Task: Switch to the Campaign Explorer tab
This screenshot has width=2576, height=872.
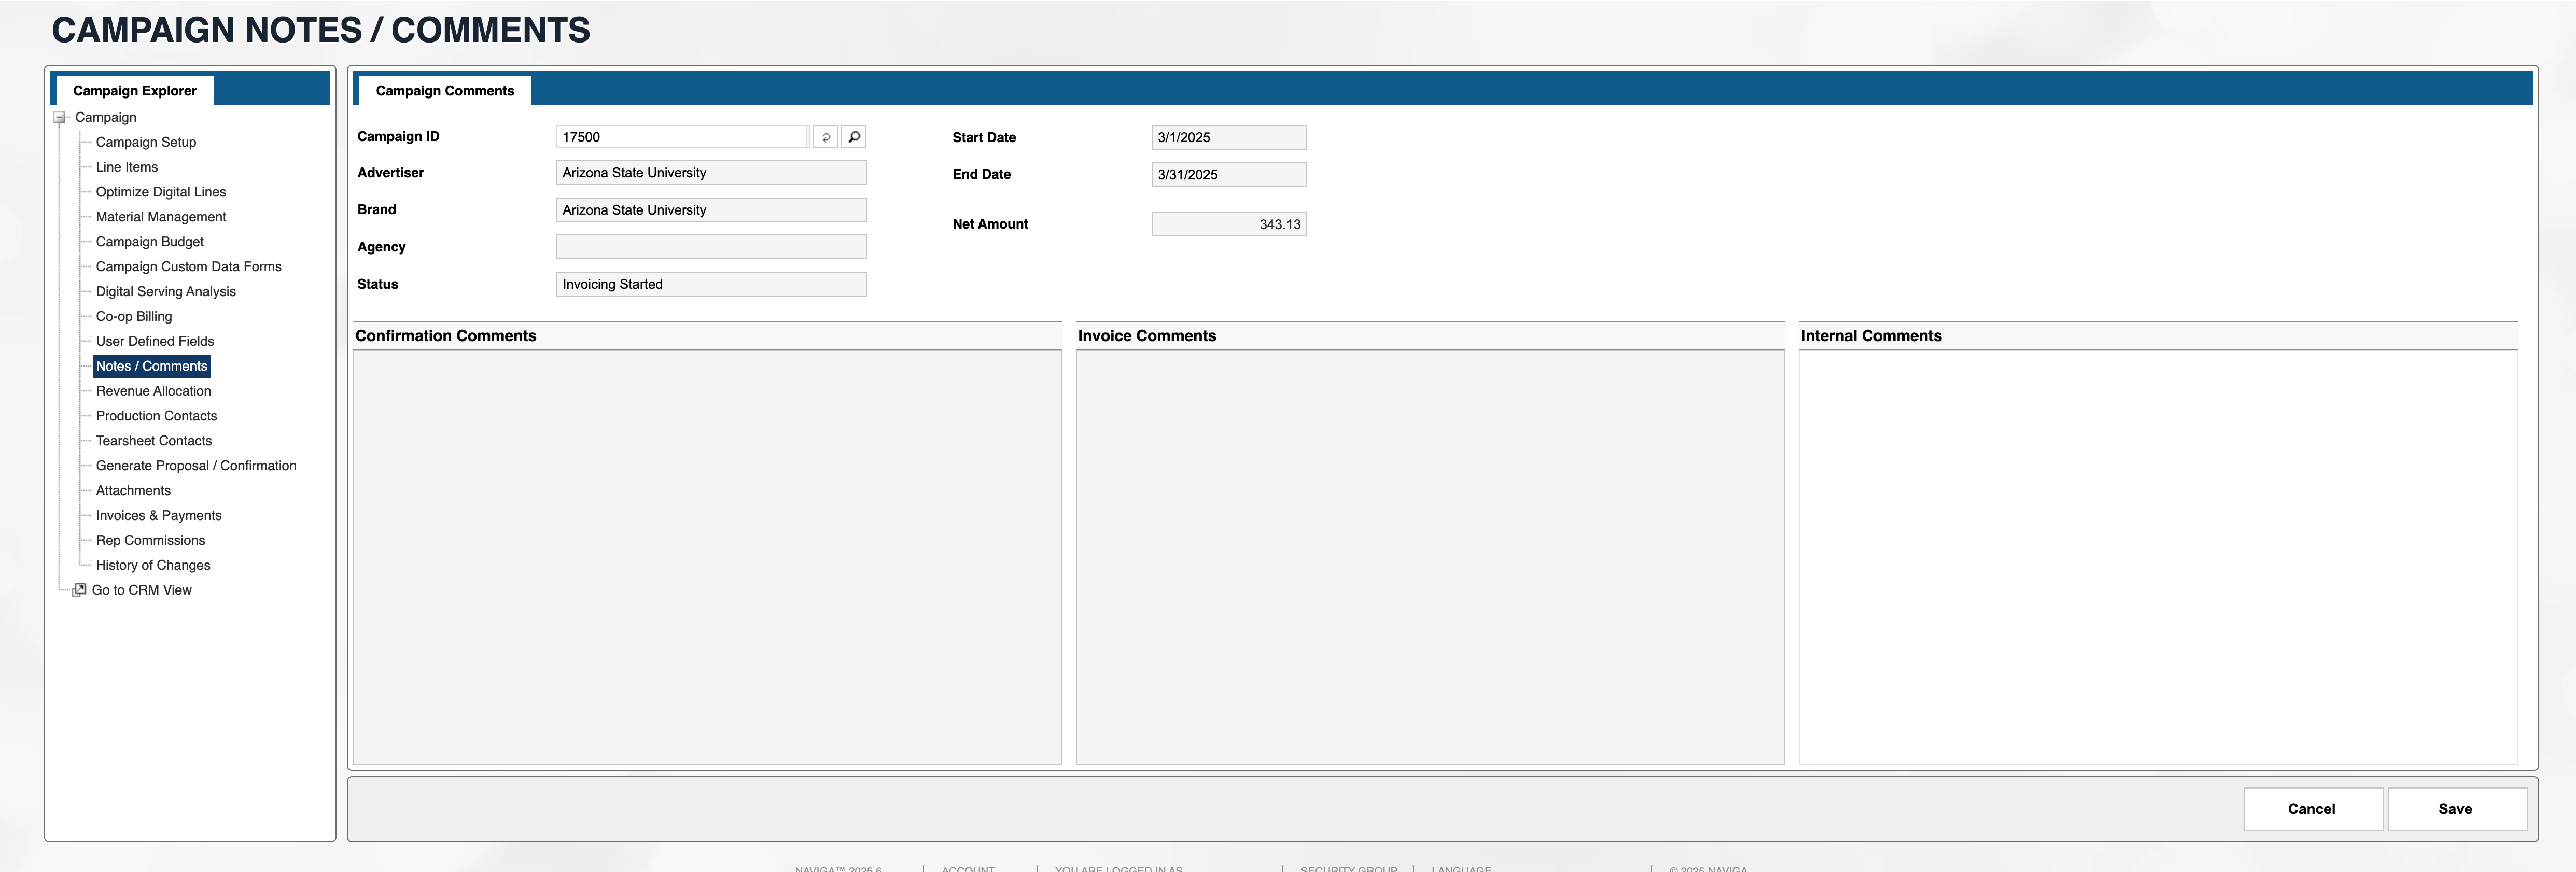Action: click(134, 91)
